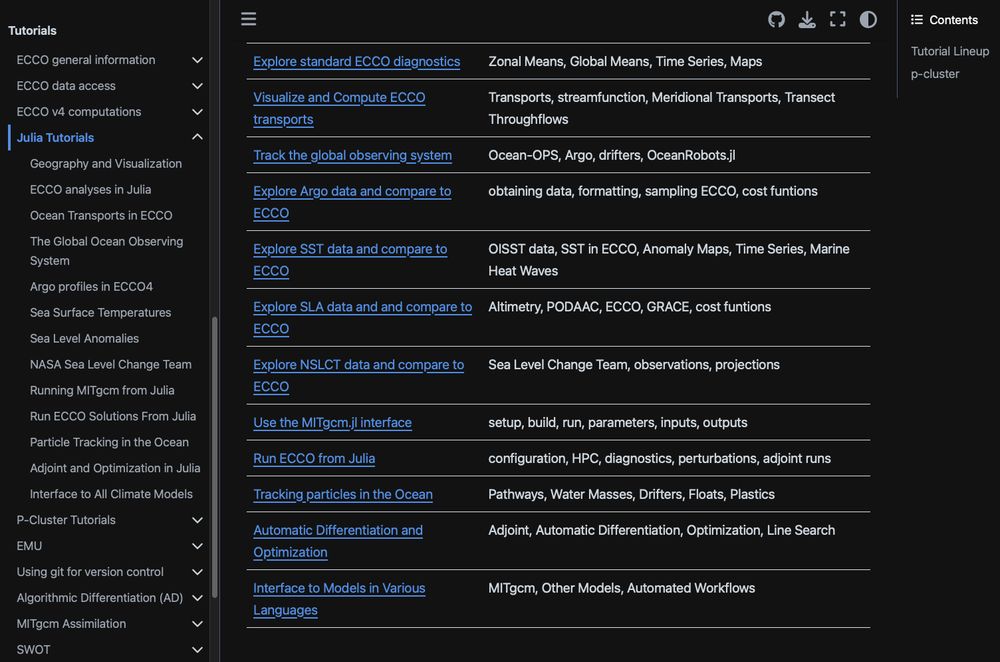Open Use the MITgcm.jl interface link
Image resolution: width=1000 pixels, height=662 pixels.
click(332, 422)
